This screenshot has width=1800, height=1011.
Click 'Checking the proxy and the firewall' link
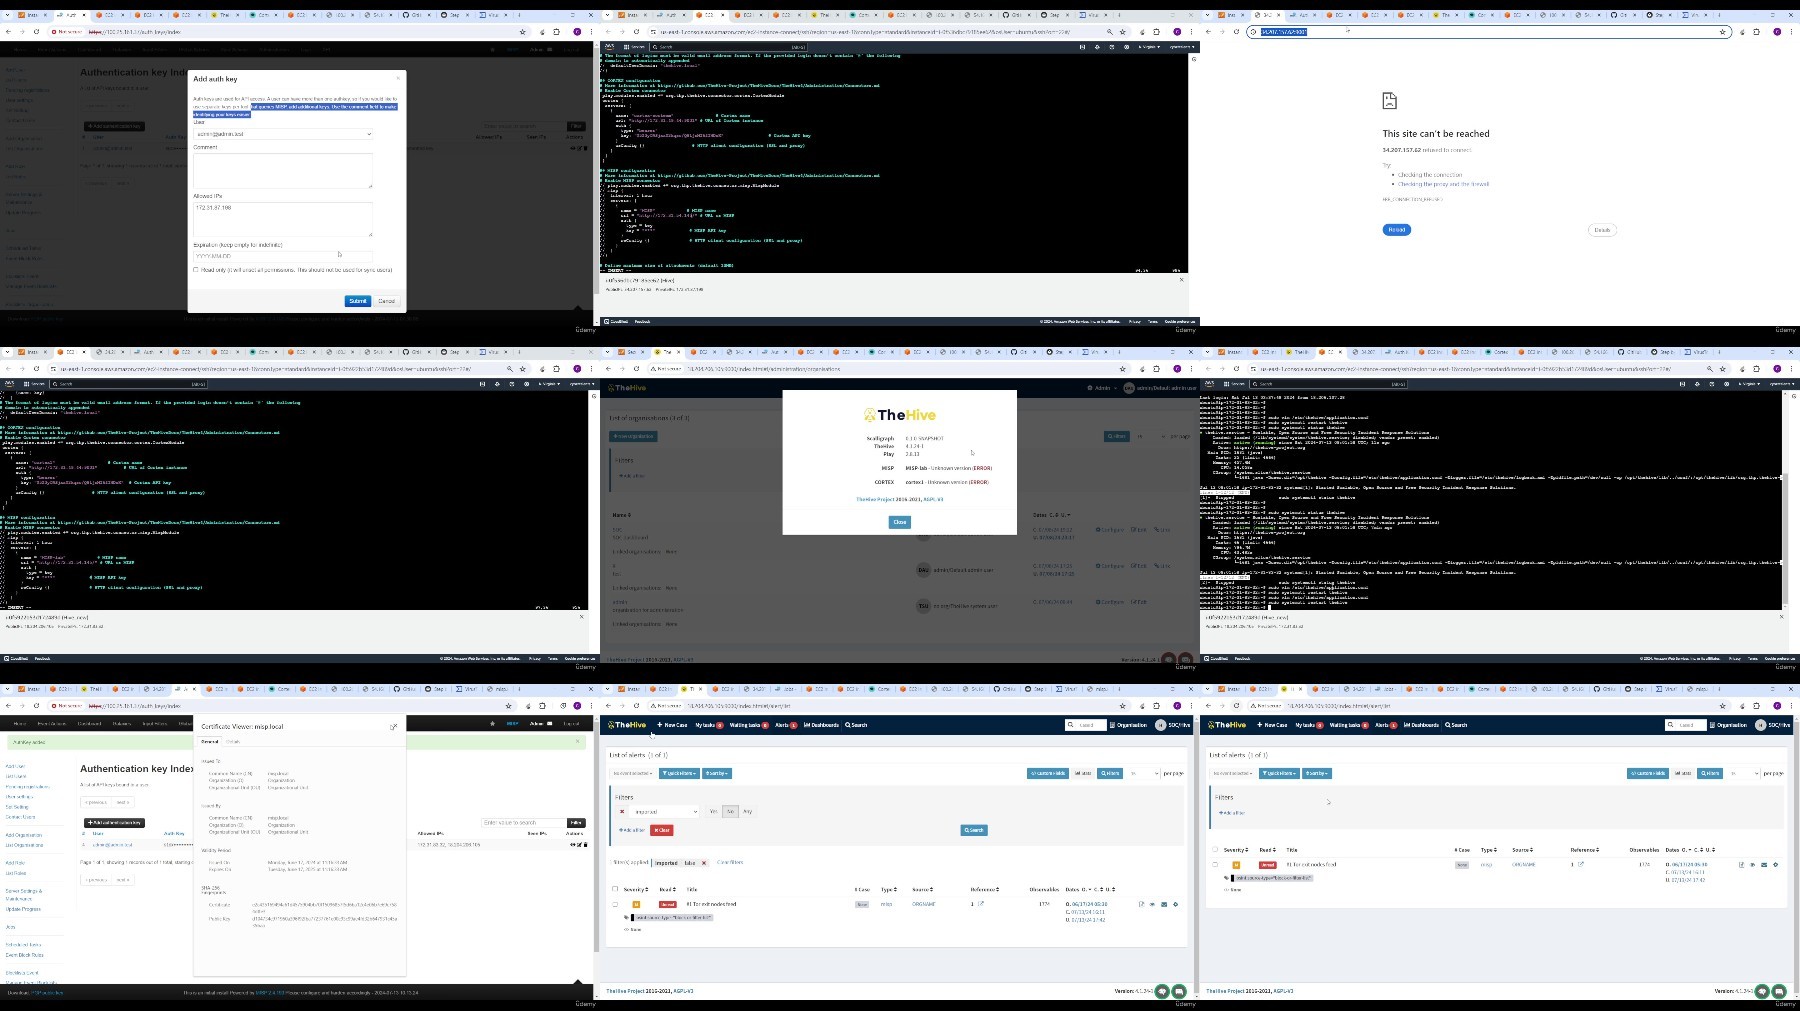(1443, 184)
